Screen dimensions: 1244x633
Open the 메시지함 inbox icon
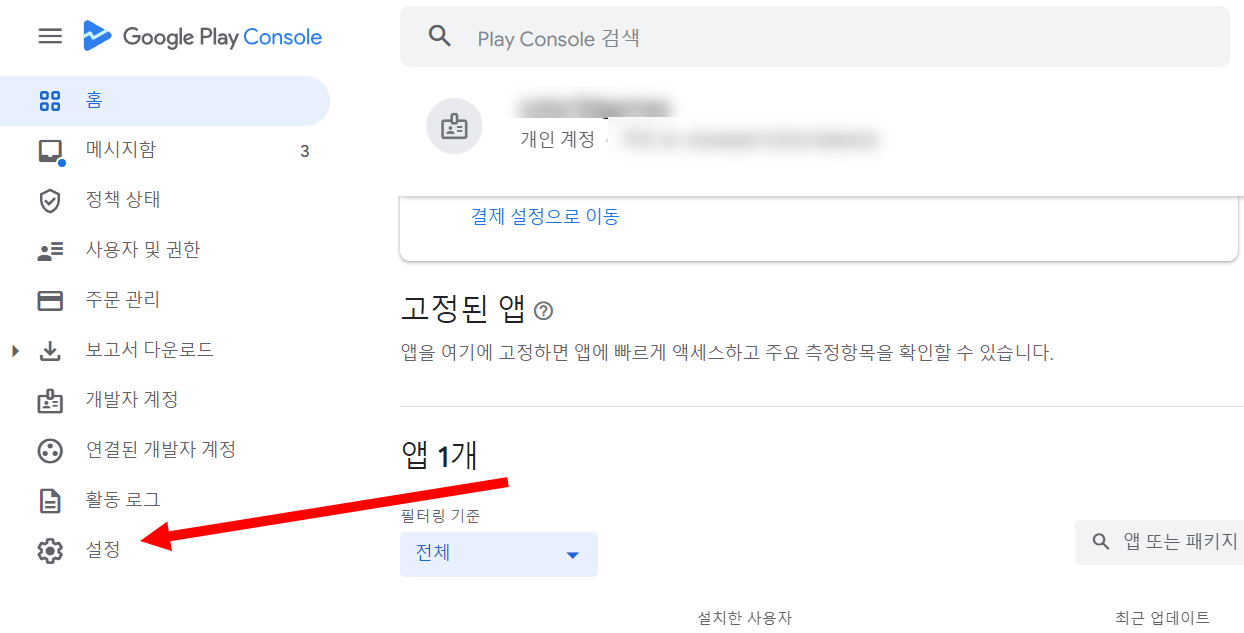coord(50,151)
